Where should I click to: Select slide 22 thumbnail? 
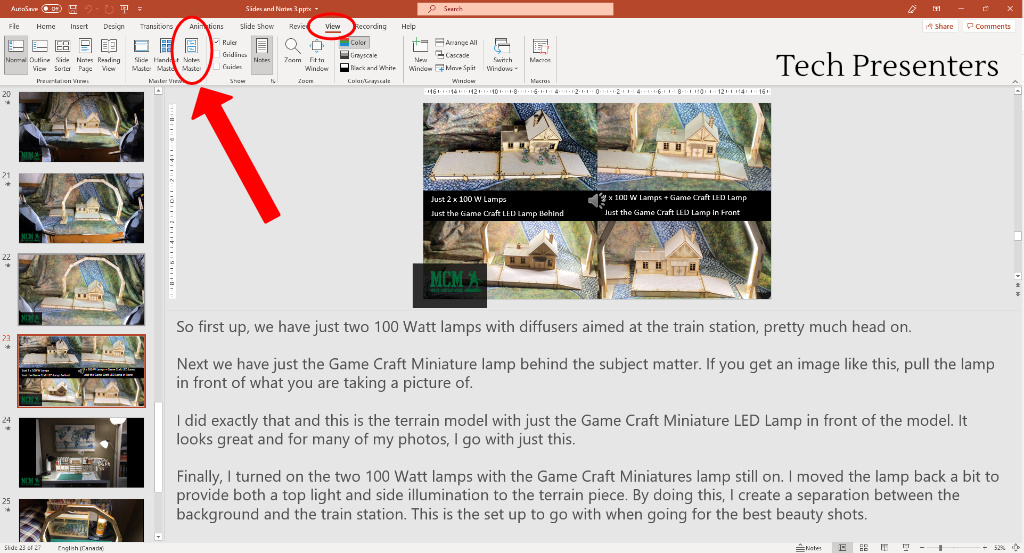pyautogui.click(x=81, y=289)
